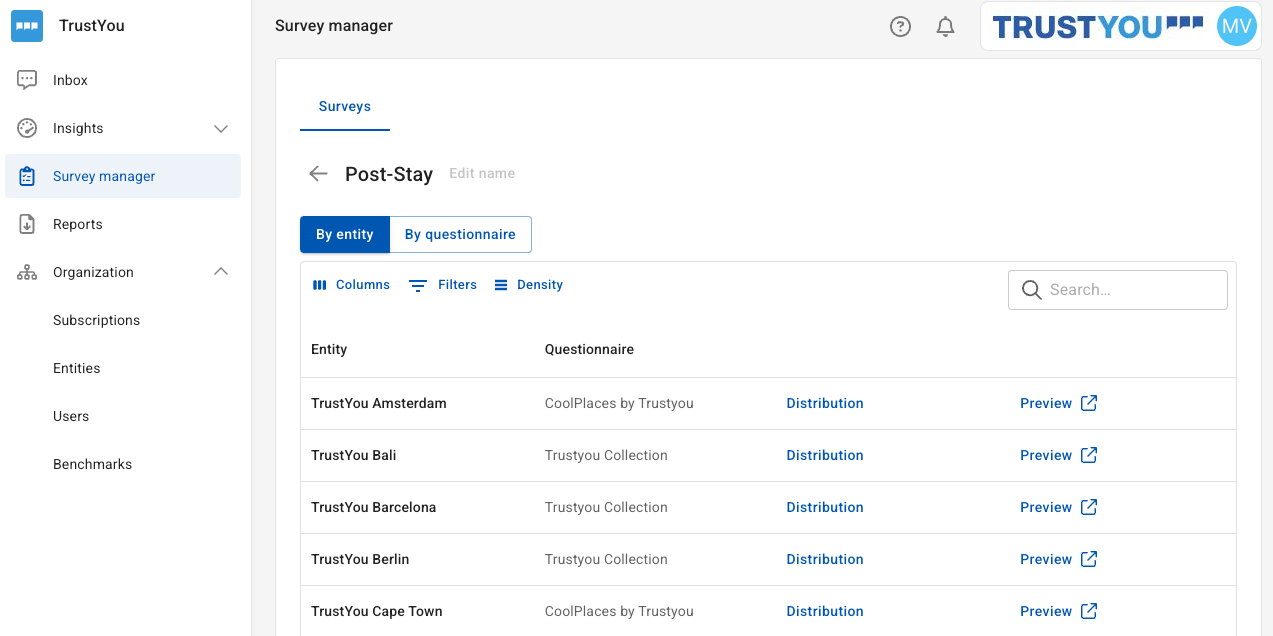Open Distribution for TrustYou Bali
The width and height of the screenshot is (1273, 636).
(x=825, y=455)
